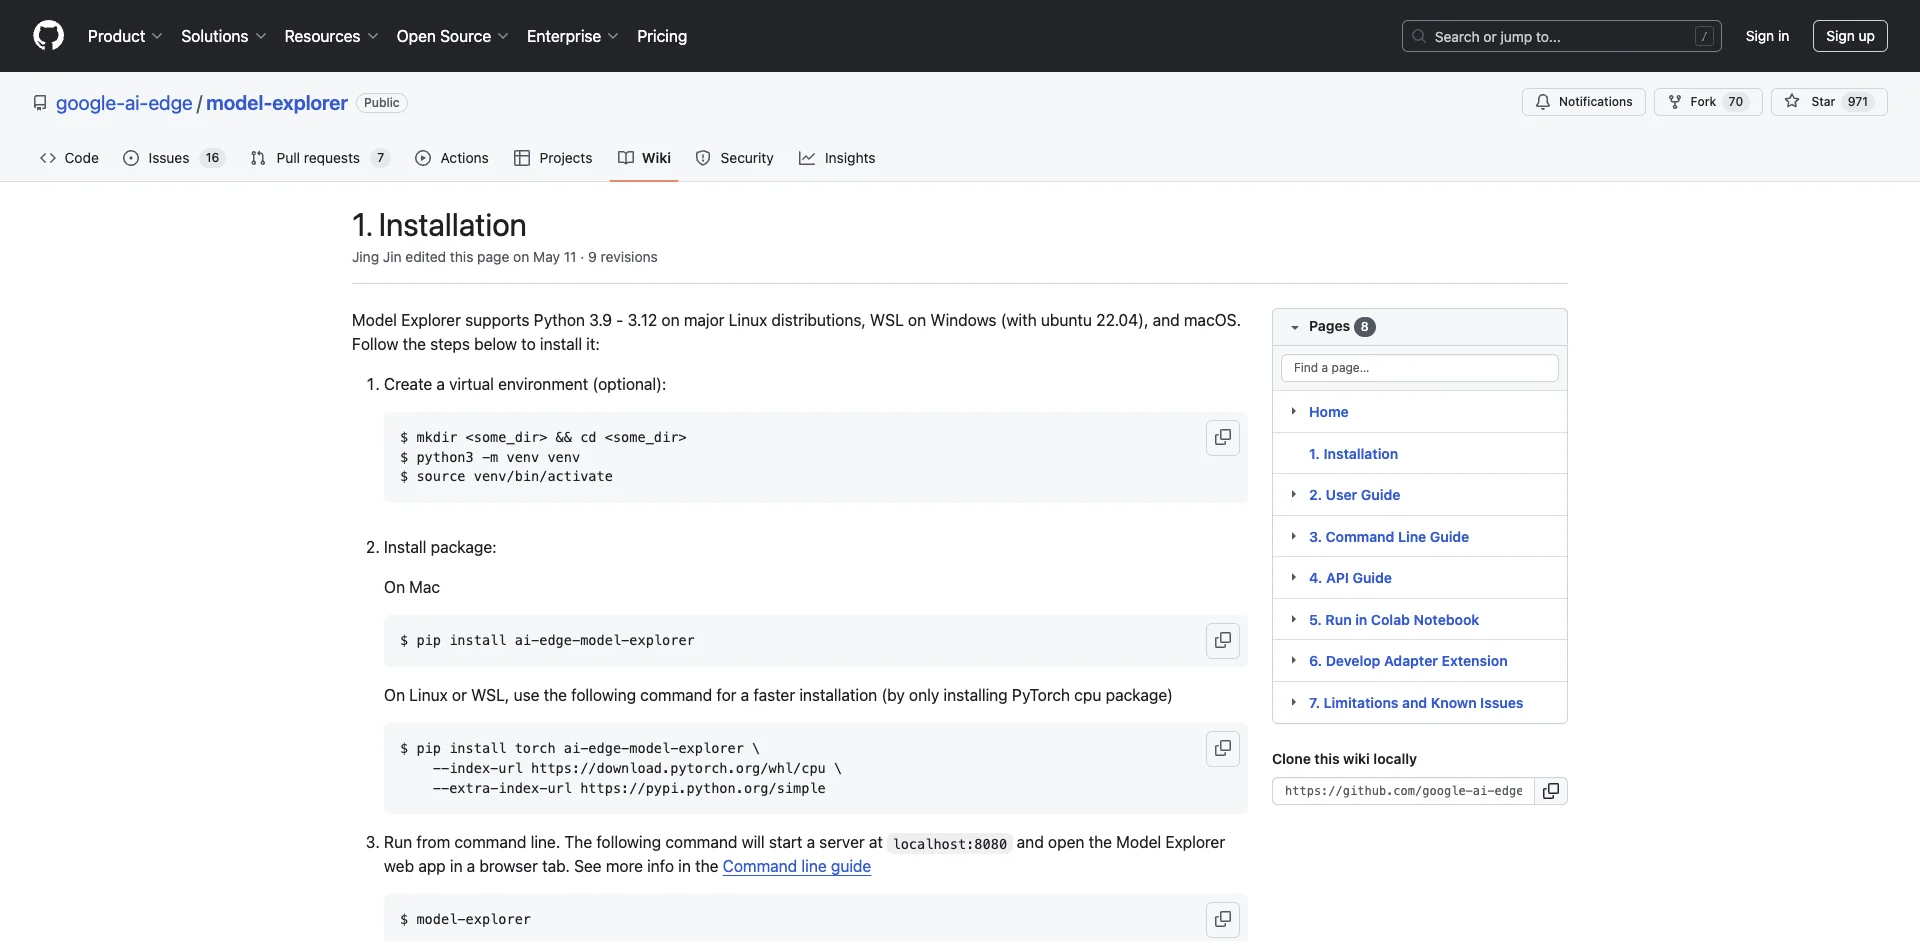Click the bell icon in Notifications button
The image size is (1920, 941).
[x=1543, y=102]
